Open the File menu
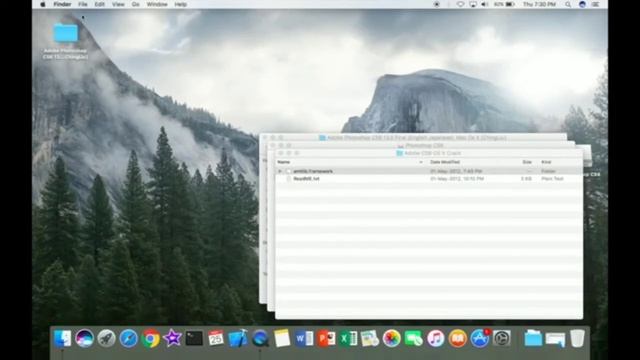Viewport: 640px width, 360px height. point(83,4)
